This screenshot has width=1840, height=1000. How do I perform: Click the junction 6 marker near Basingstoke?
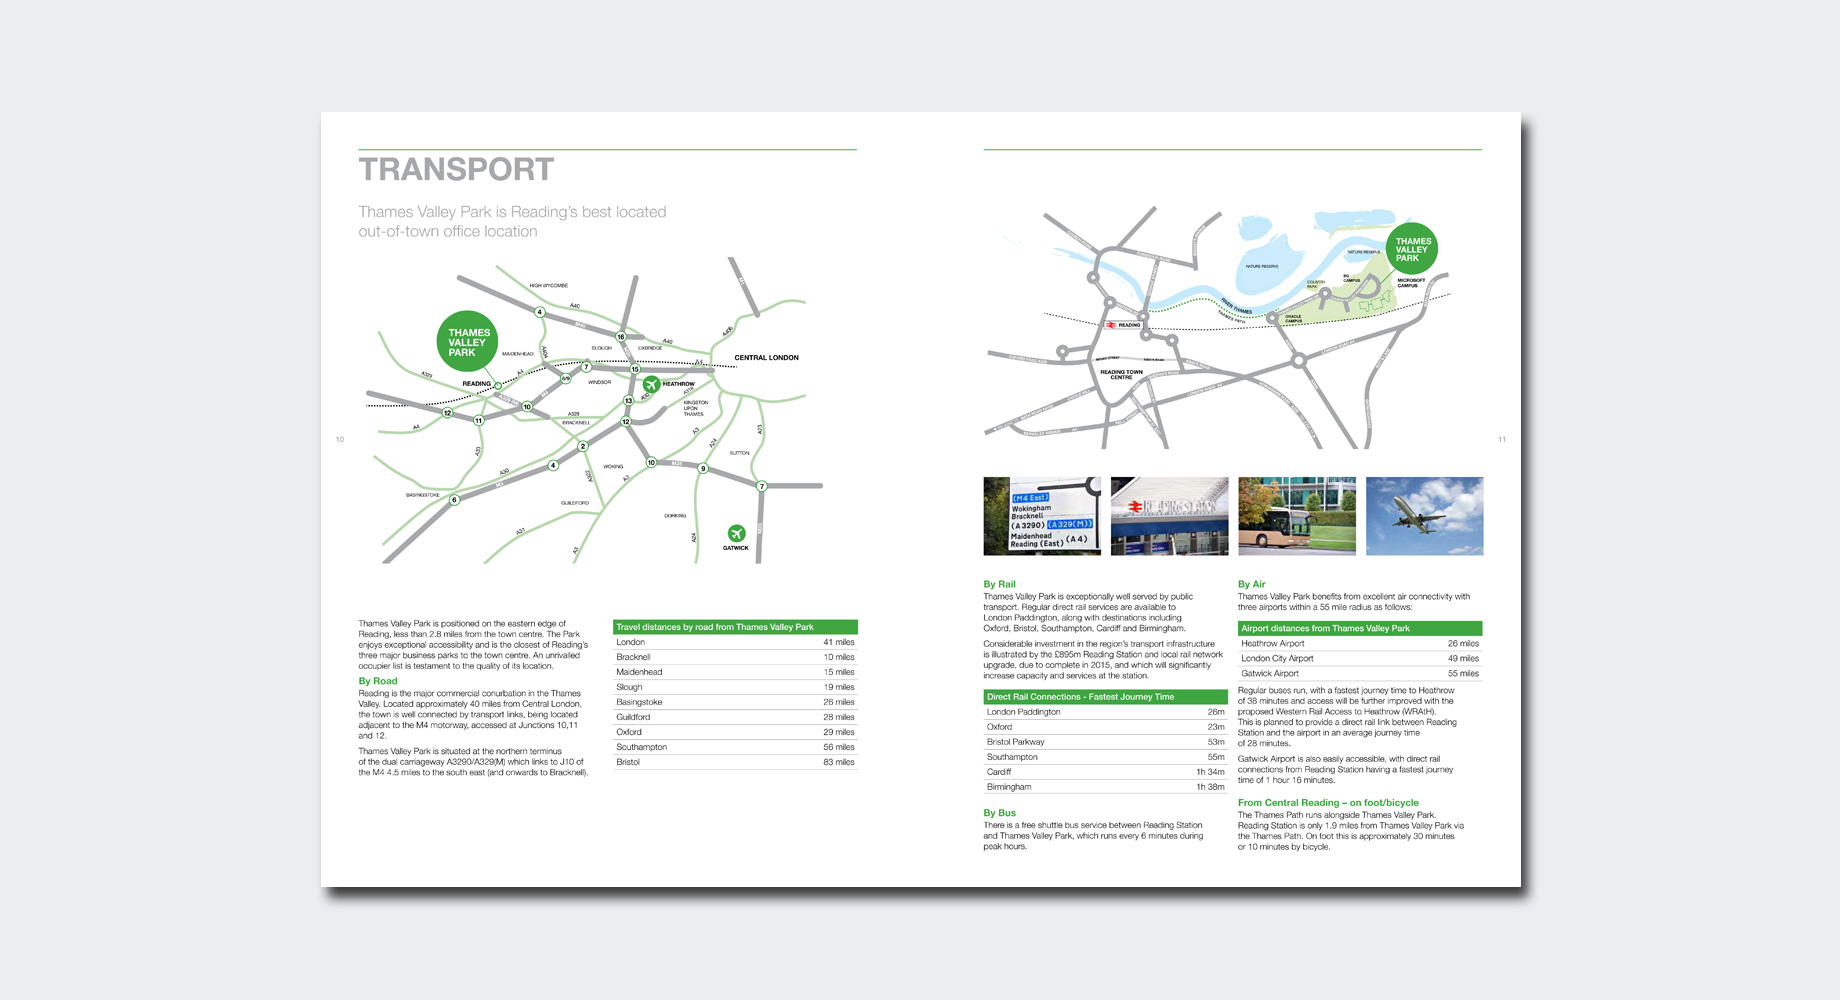tap(454, 500)
